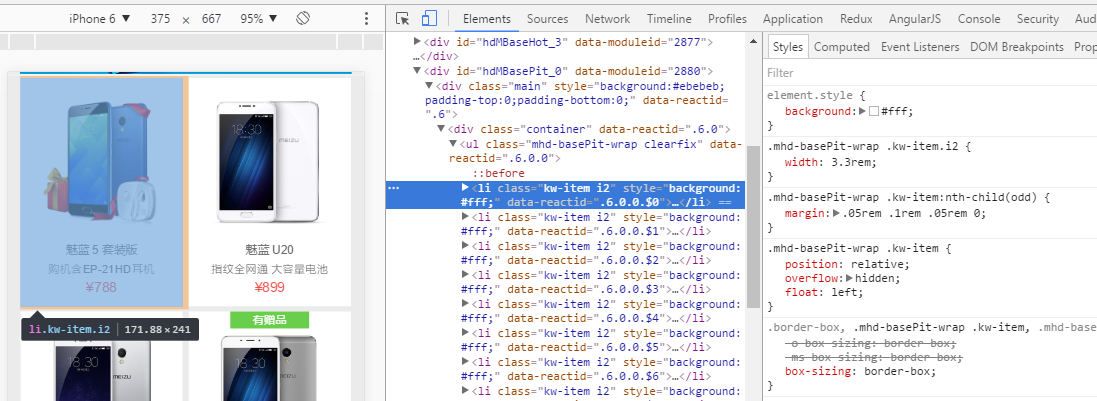The image size is (1097, 401).
Task: Expand the hdMBaseHot_3 div node
Action: coord(418,42)
